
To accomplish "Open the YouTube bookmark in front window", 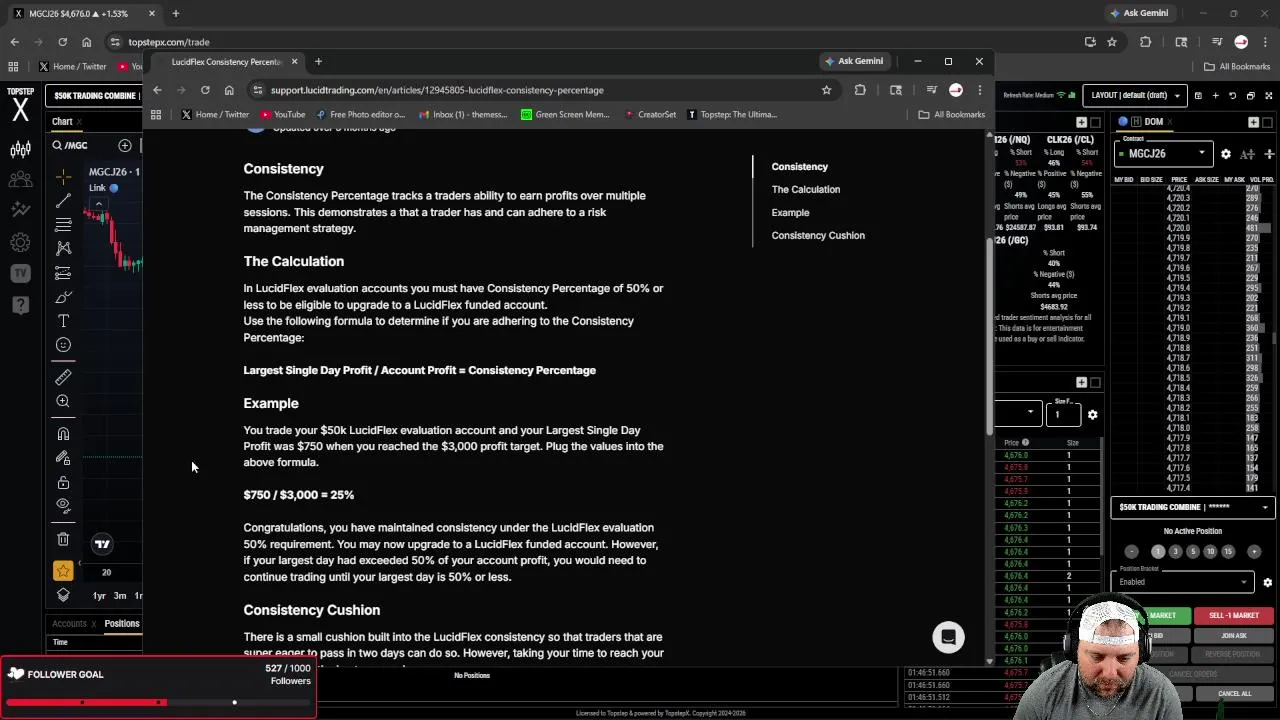I will tap(283, 114).
